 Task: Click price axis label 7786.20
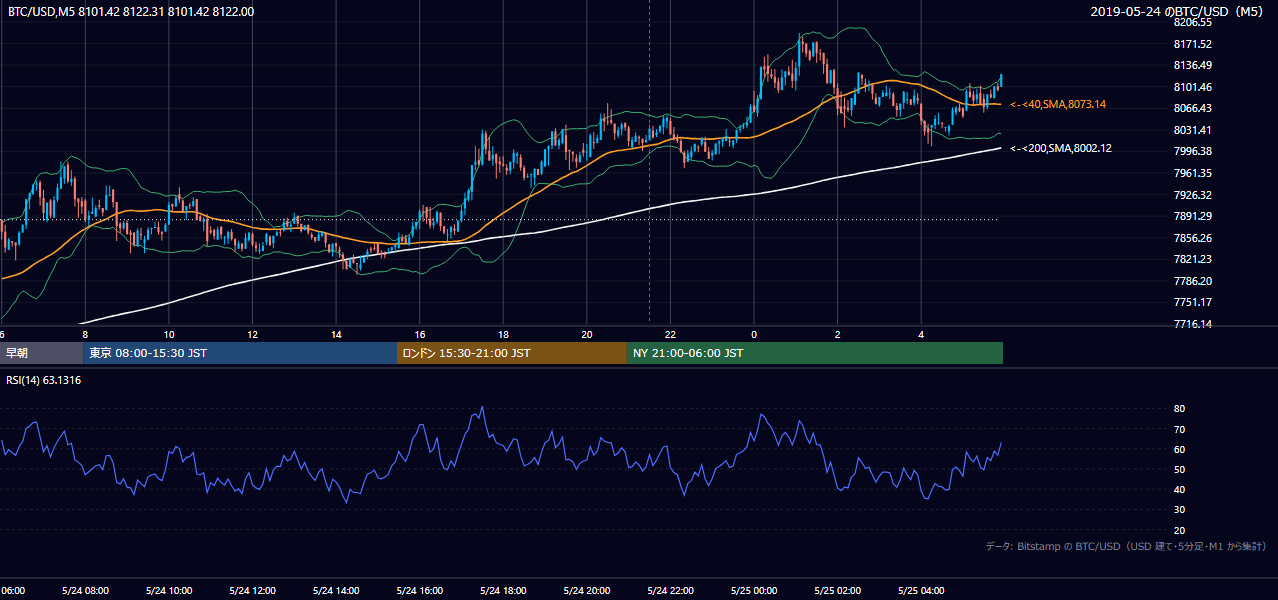pos(1193,281)
